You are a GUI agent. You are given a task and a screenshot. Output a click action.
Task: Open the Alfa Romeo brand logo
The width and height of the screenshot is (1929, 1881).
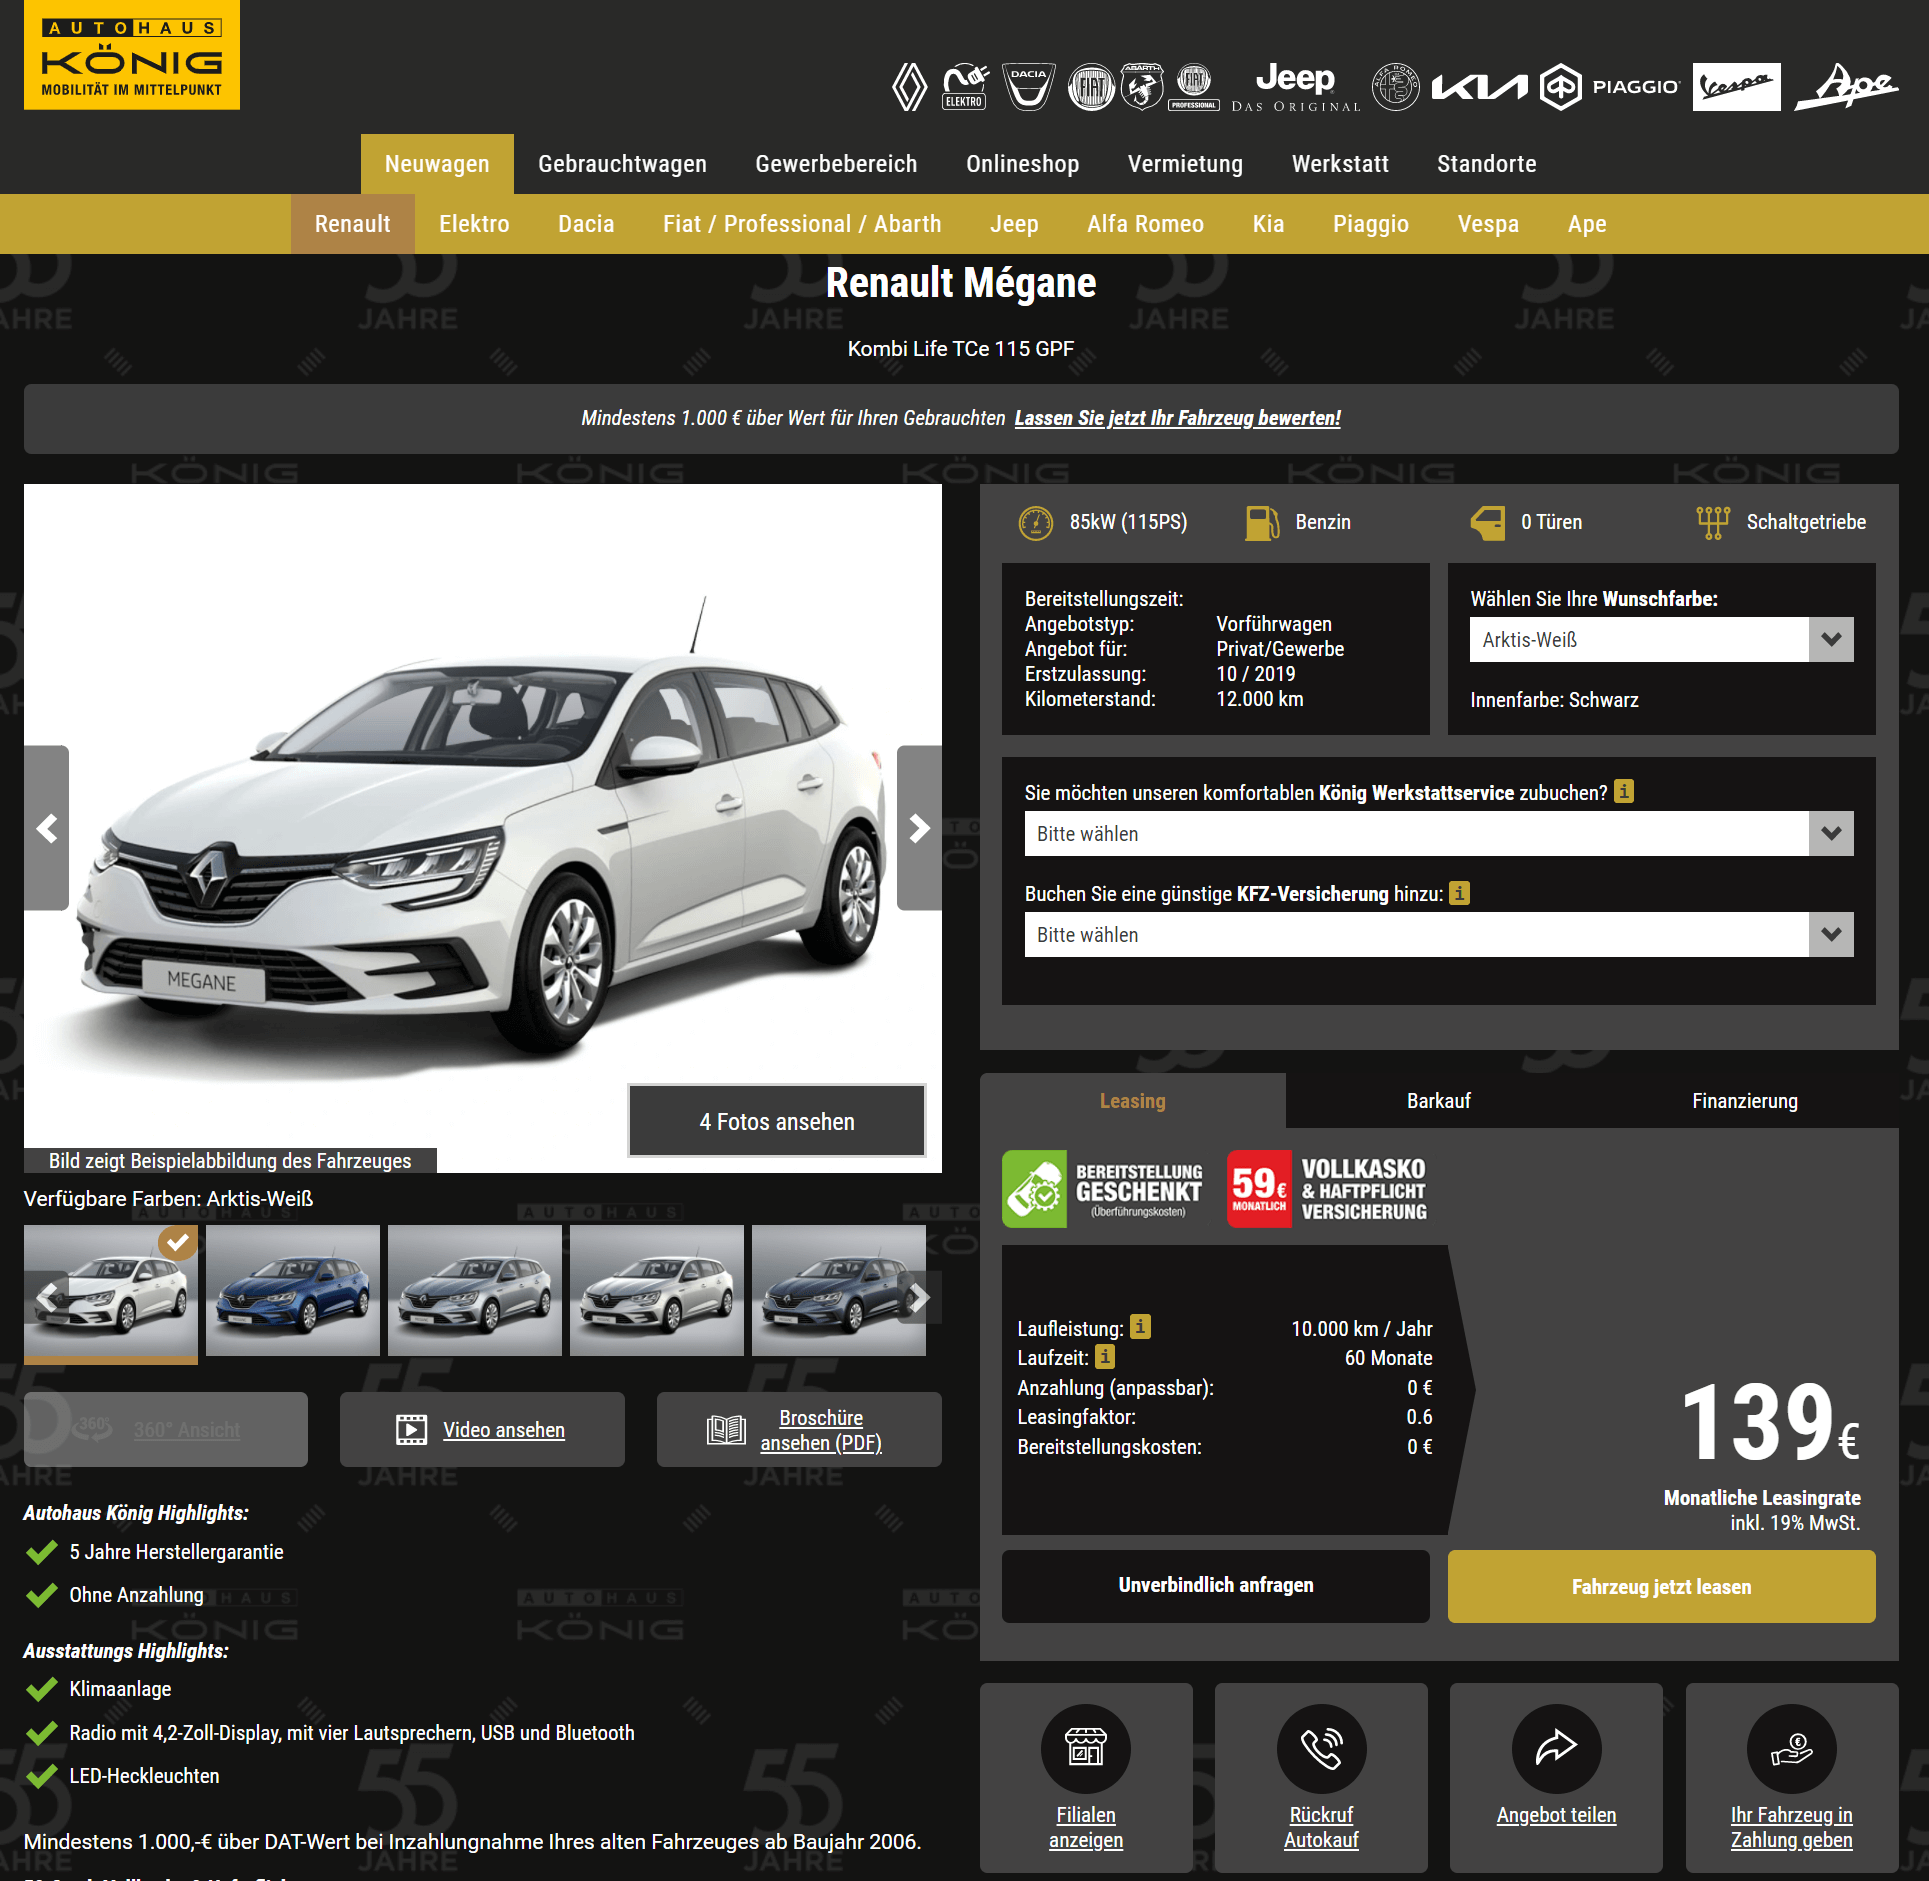[1395, 87]
